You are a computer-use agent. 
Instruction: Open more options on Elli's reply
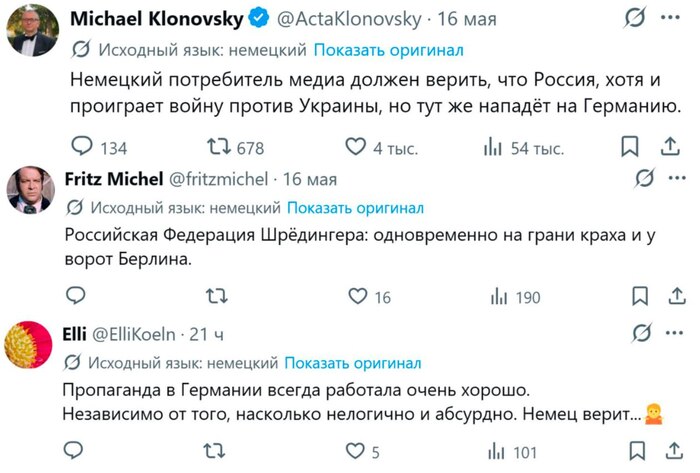[x=674, y=333]
